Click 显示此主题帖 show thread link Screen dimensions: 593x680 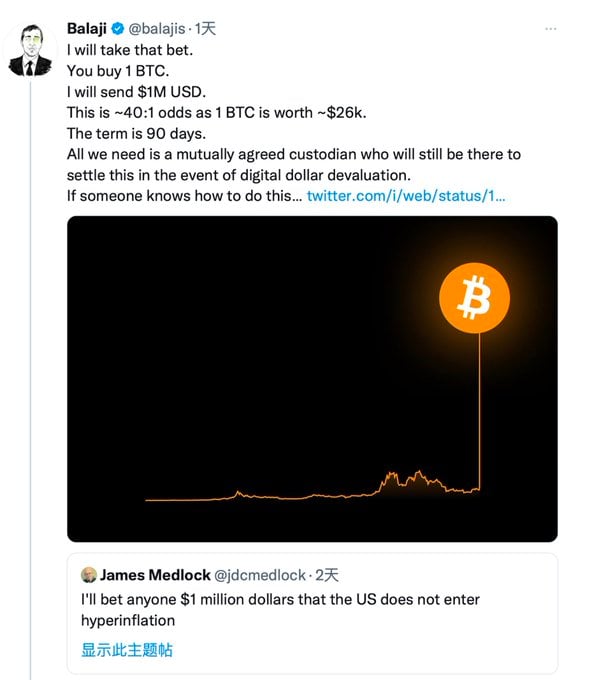tap(127, 650)
